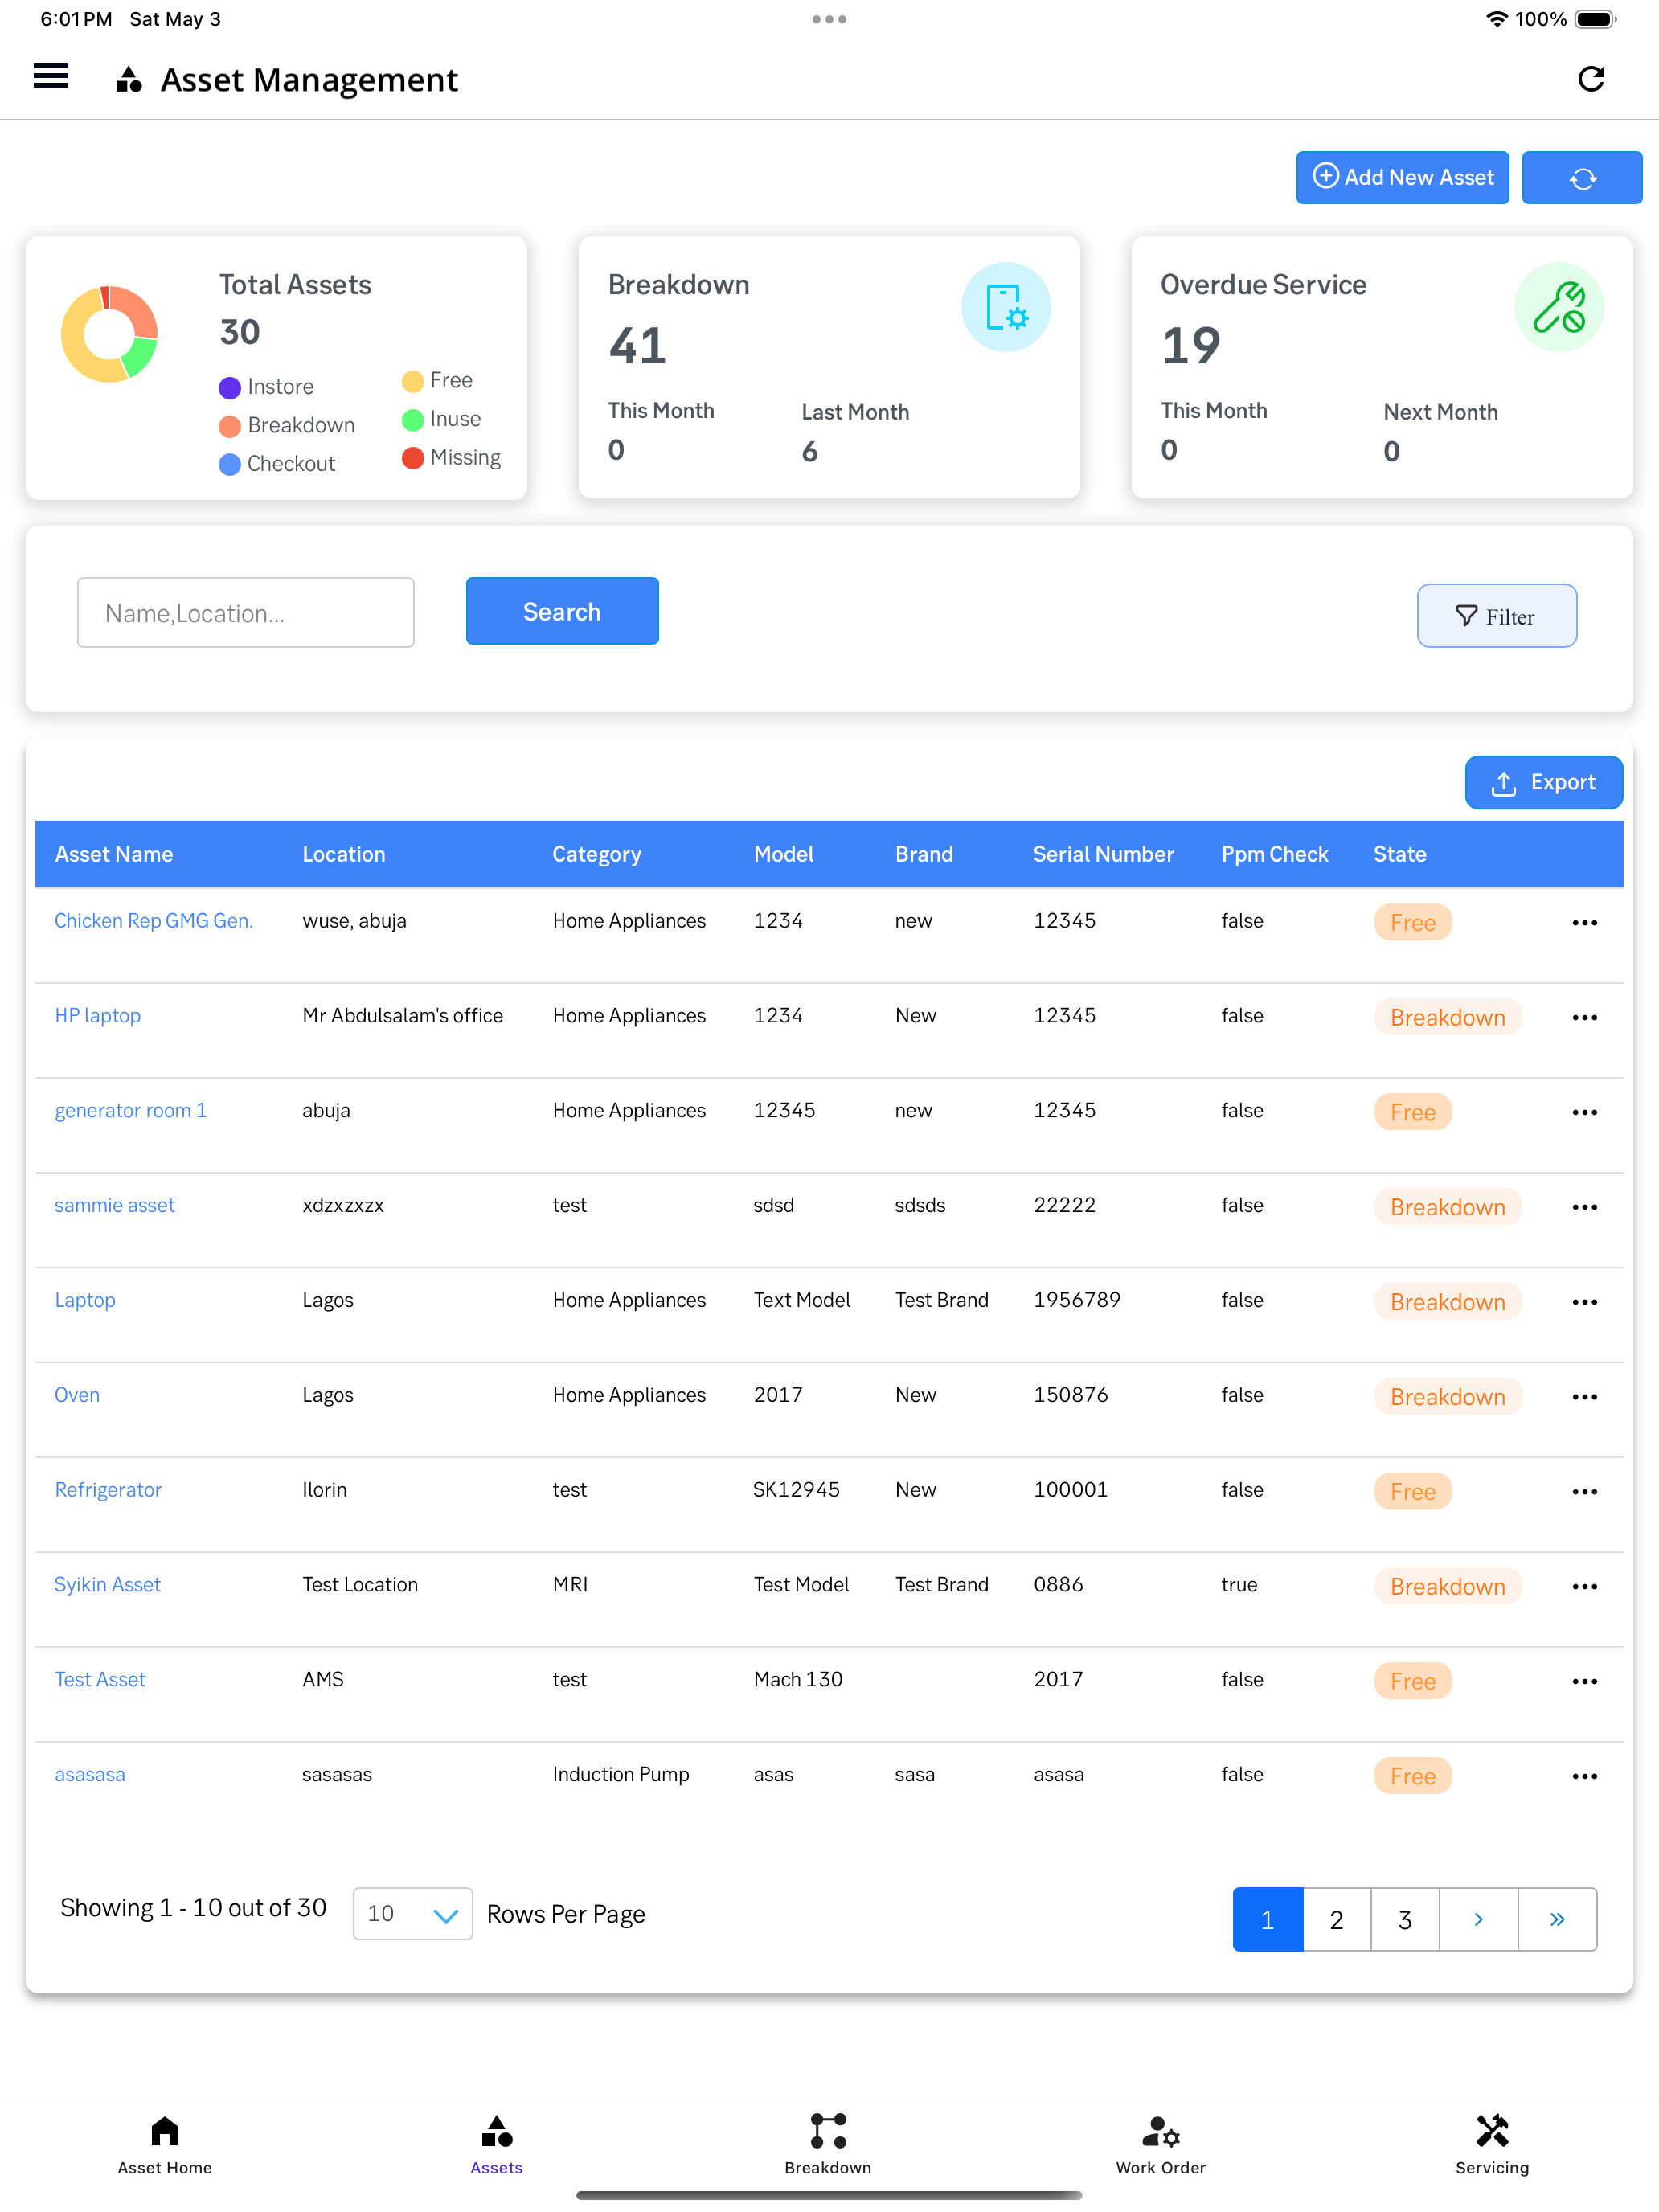
Task: Select the Free legend yellow dot
Action: [x=412, y=381]
